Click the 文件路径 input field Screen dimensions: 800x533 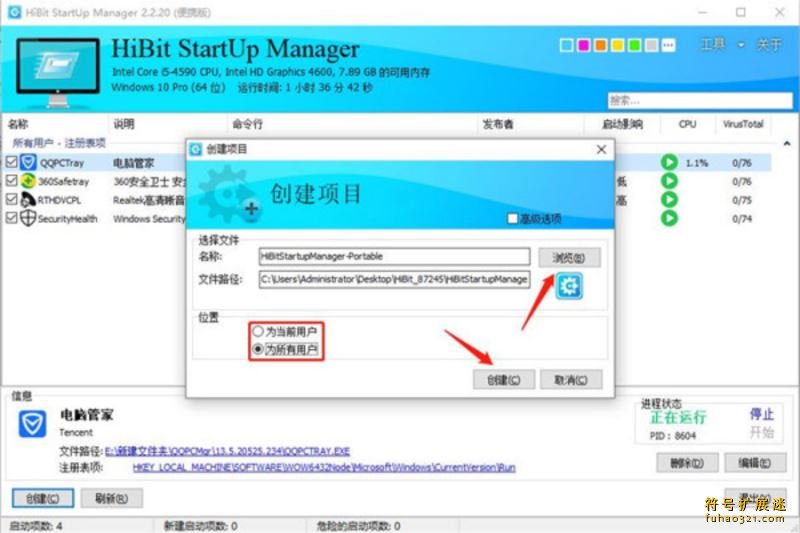394,280
